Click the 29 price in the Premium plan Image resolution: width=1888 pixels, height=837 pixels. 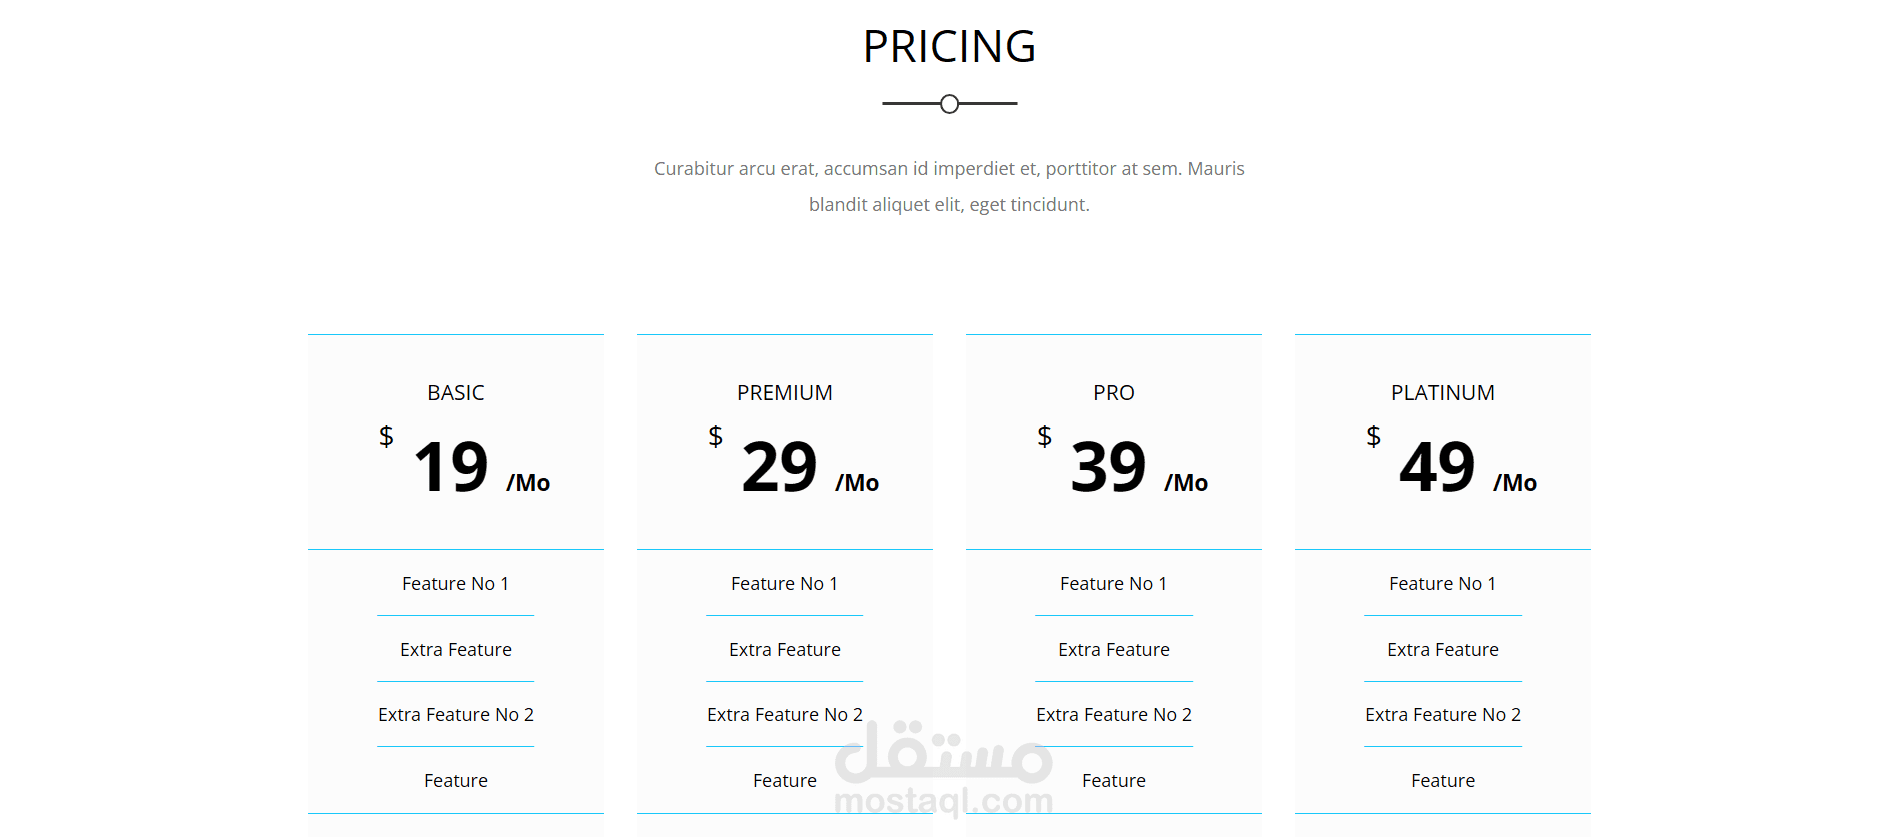[780, 467]
